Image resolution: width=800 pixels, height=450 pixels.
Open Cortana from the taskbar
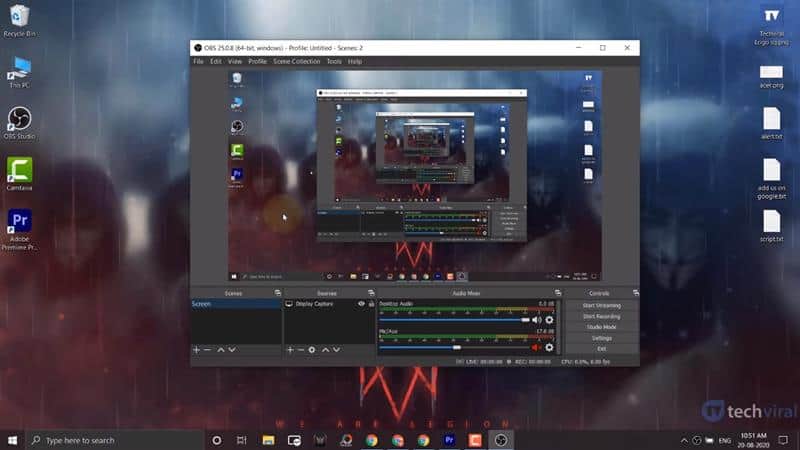[217, 440]
